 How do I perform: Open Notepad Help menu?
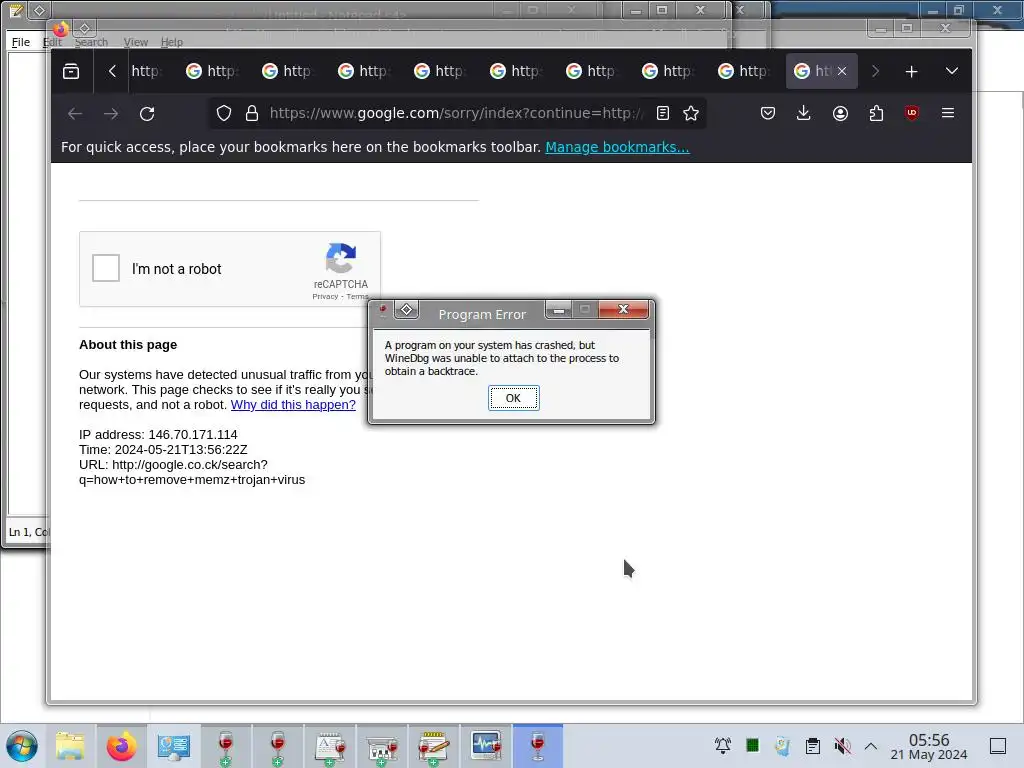[x=172, y=42]
